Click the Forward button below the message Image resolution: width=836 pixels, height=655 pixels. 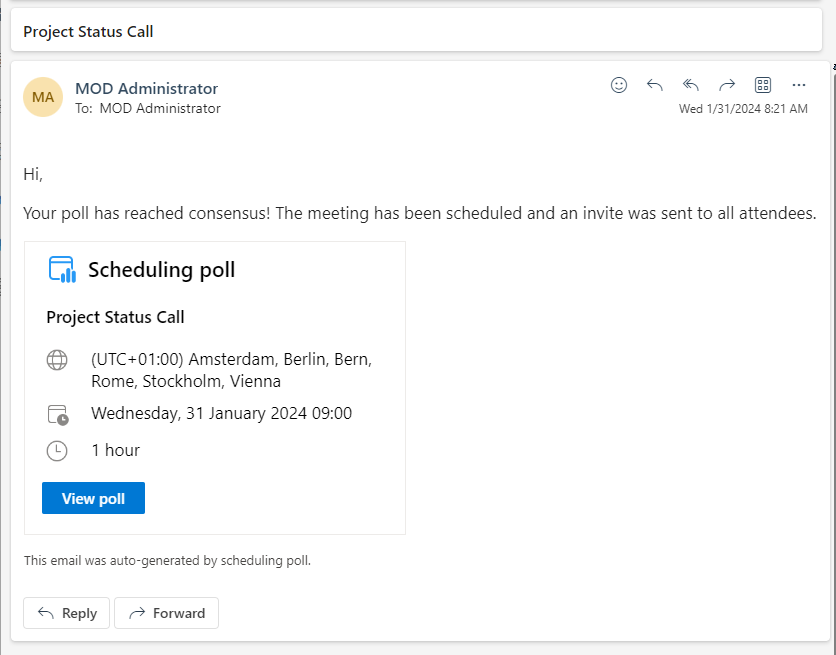(166, 613)
